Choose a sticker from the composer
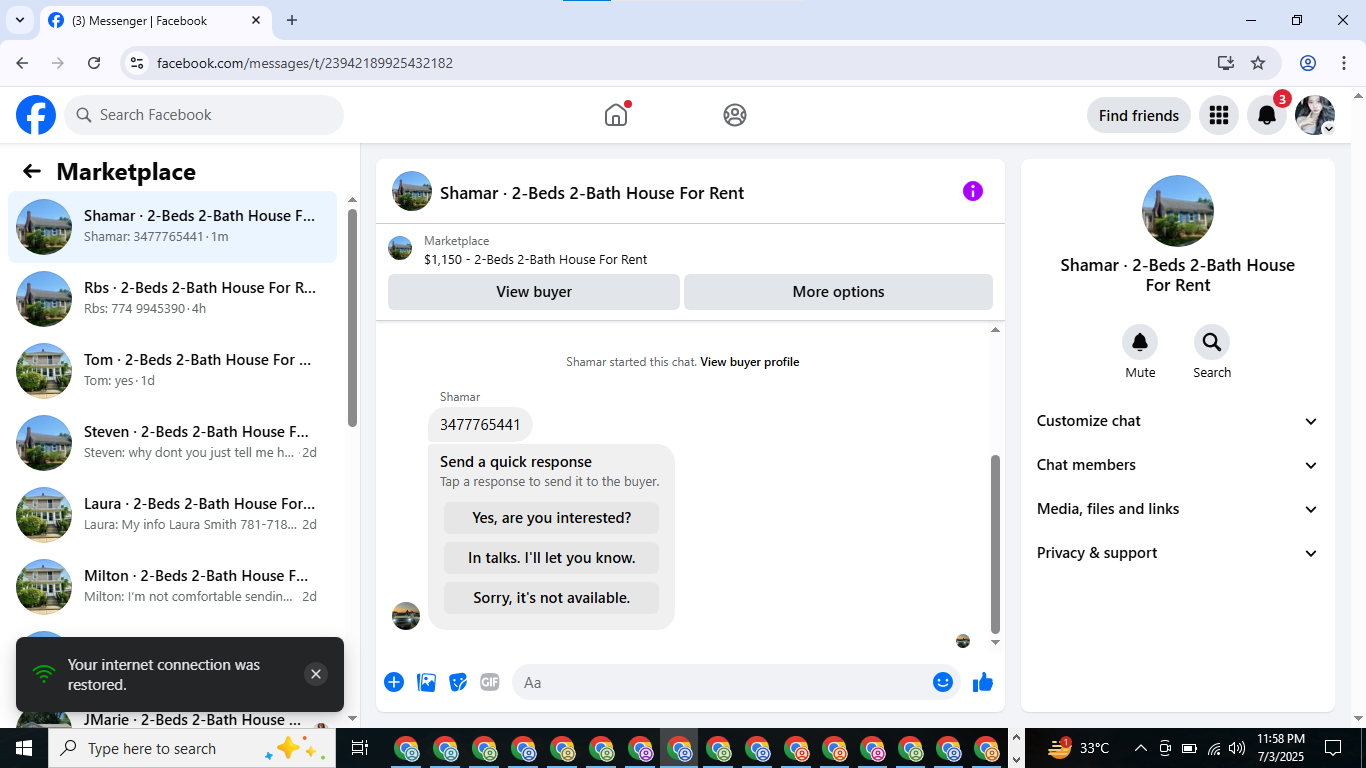The height and width of the screenshot is (768, 1366). [x=459, y=682]
